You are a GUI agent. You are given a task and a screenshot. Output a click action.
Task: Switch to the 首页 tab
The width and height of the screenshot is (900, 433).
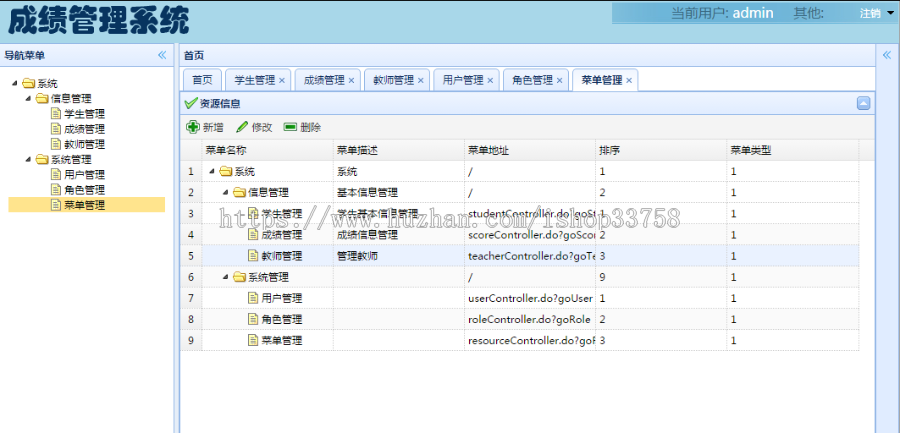coord(201,80)
